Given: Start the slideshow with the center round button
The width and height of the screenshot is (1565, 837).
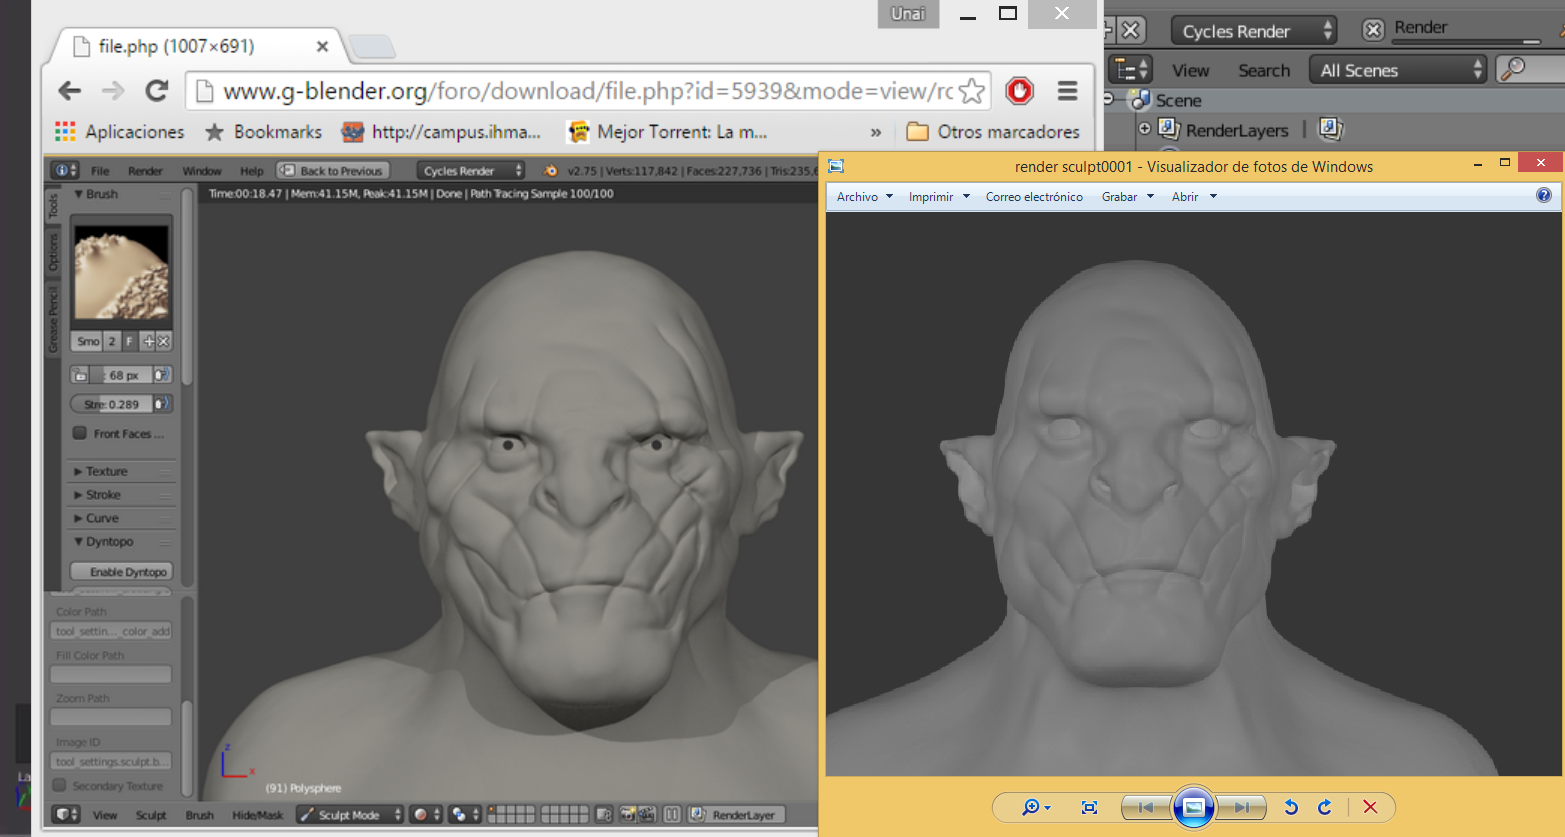Looking at the screenshot, I should click(1193, 807).
